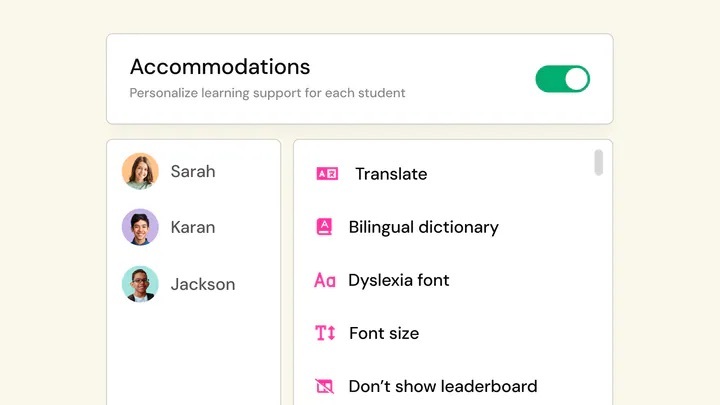
Task: Select student name Karan
Action: [194, 227]
